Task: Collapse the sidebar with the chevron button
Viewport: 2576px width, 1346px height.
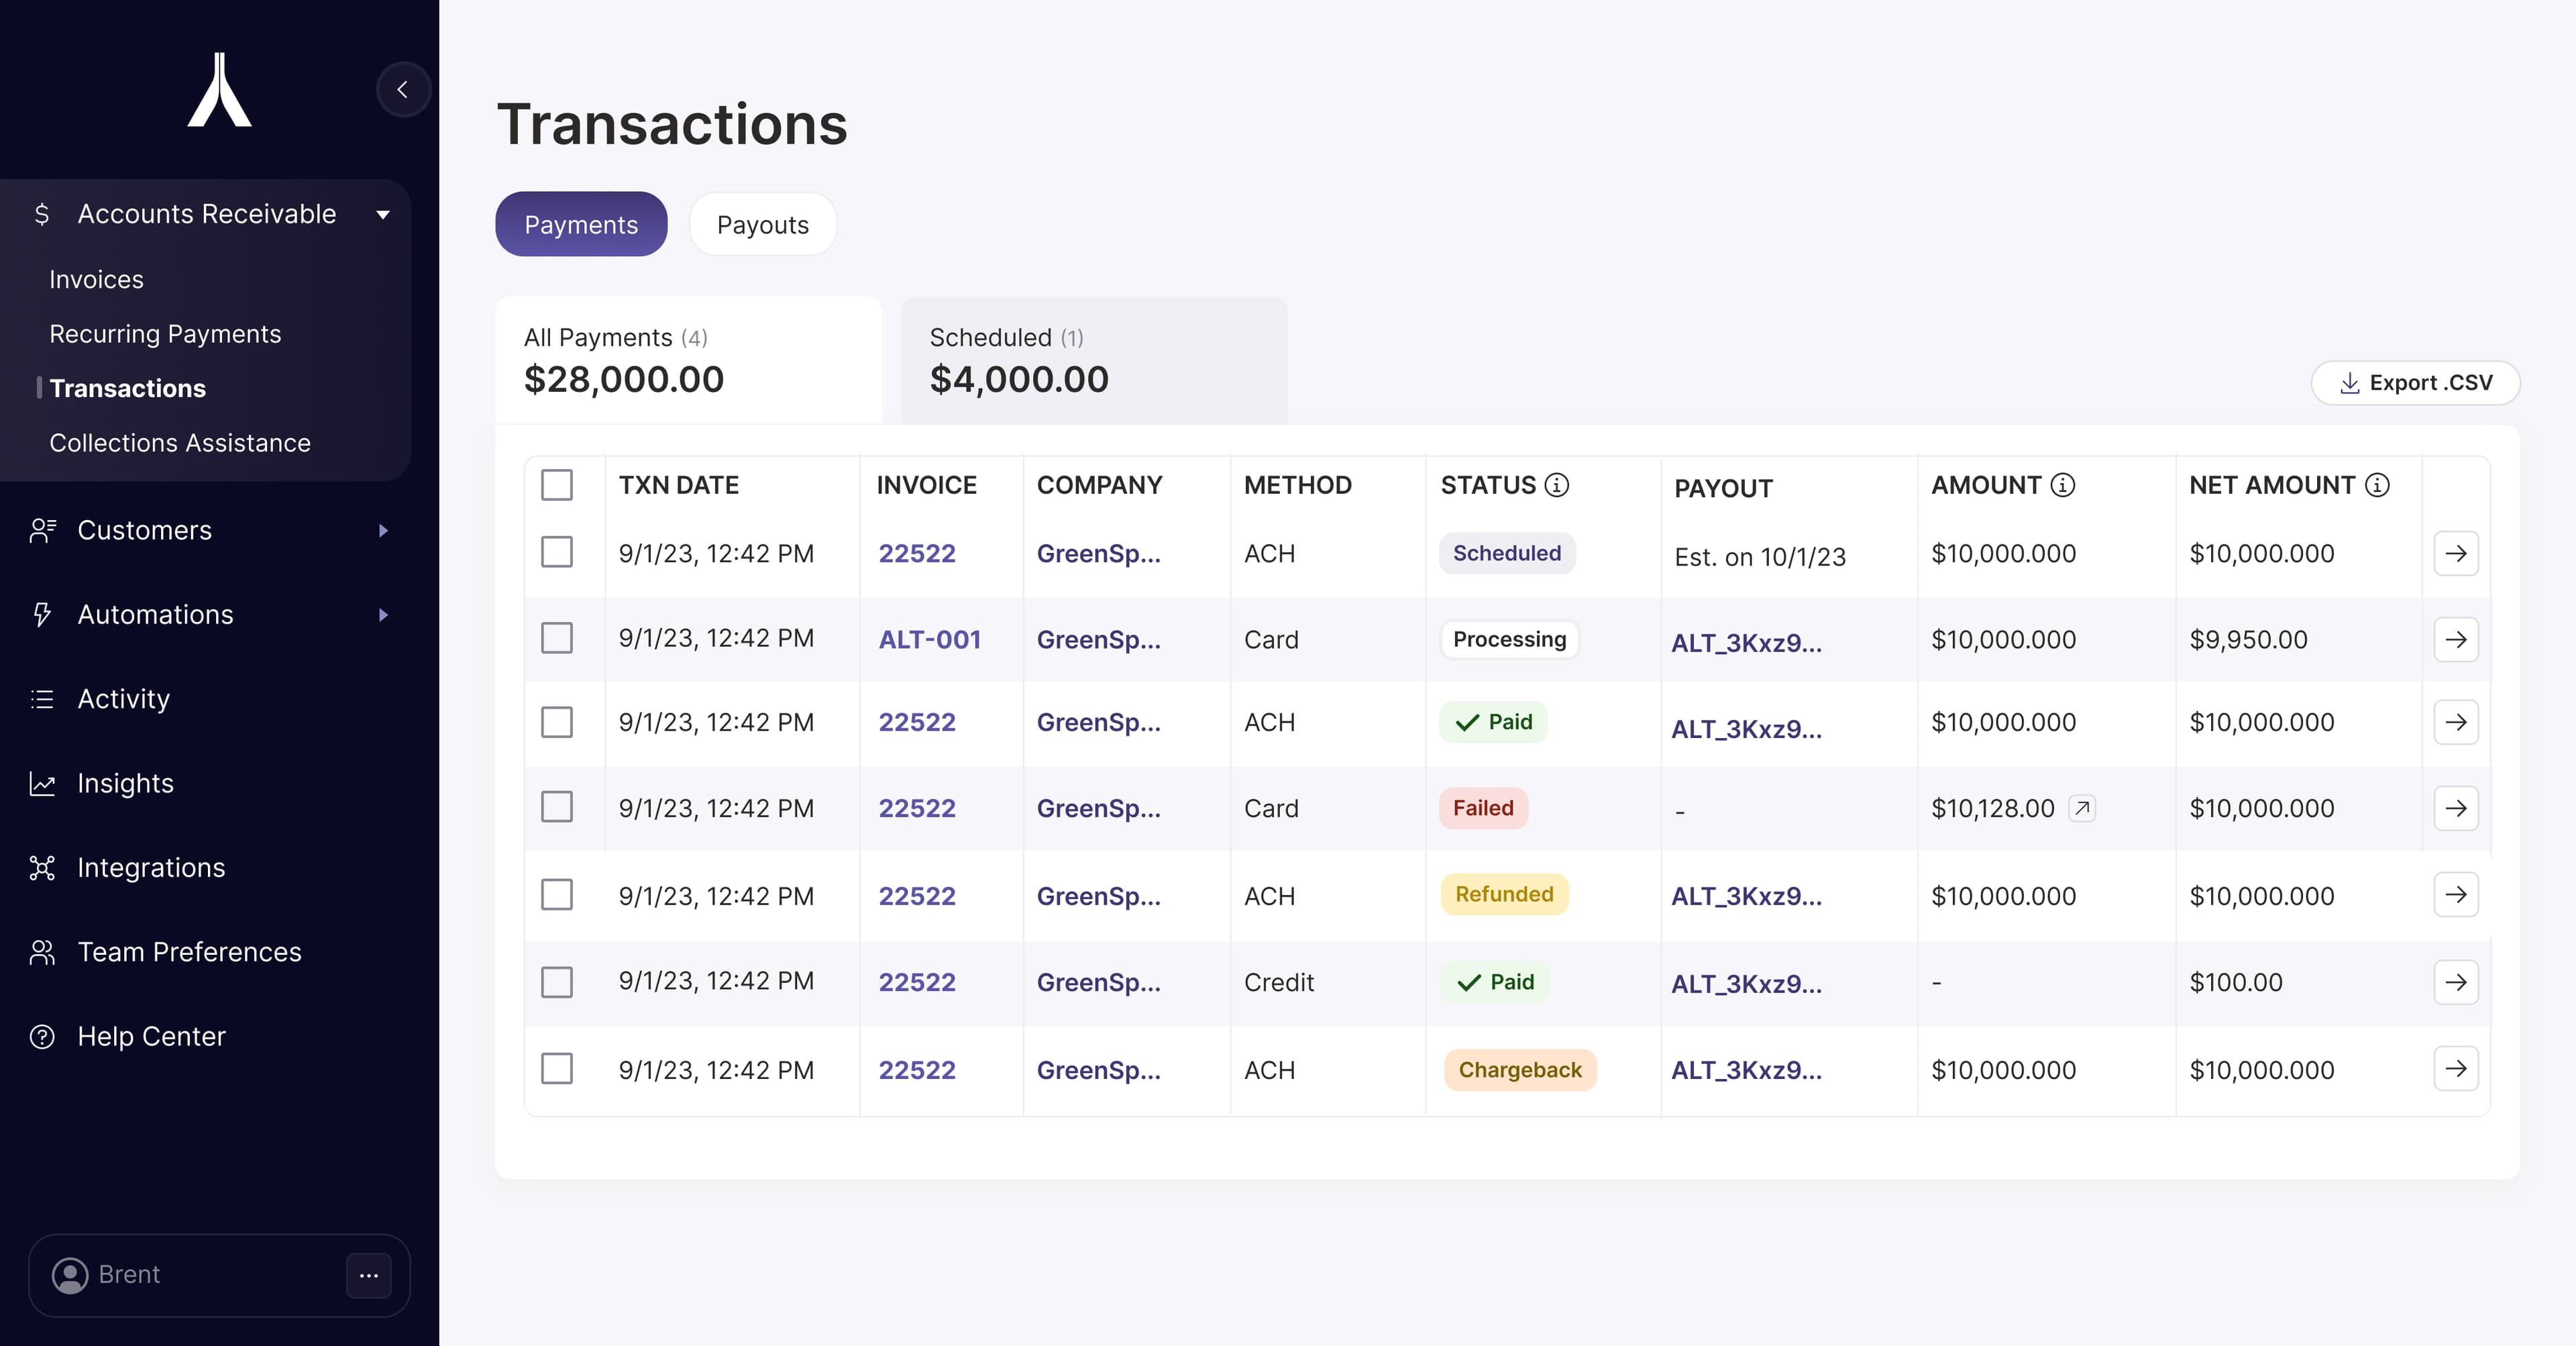Action: (x=403, y=90)
